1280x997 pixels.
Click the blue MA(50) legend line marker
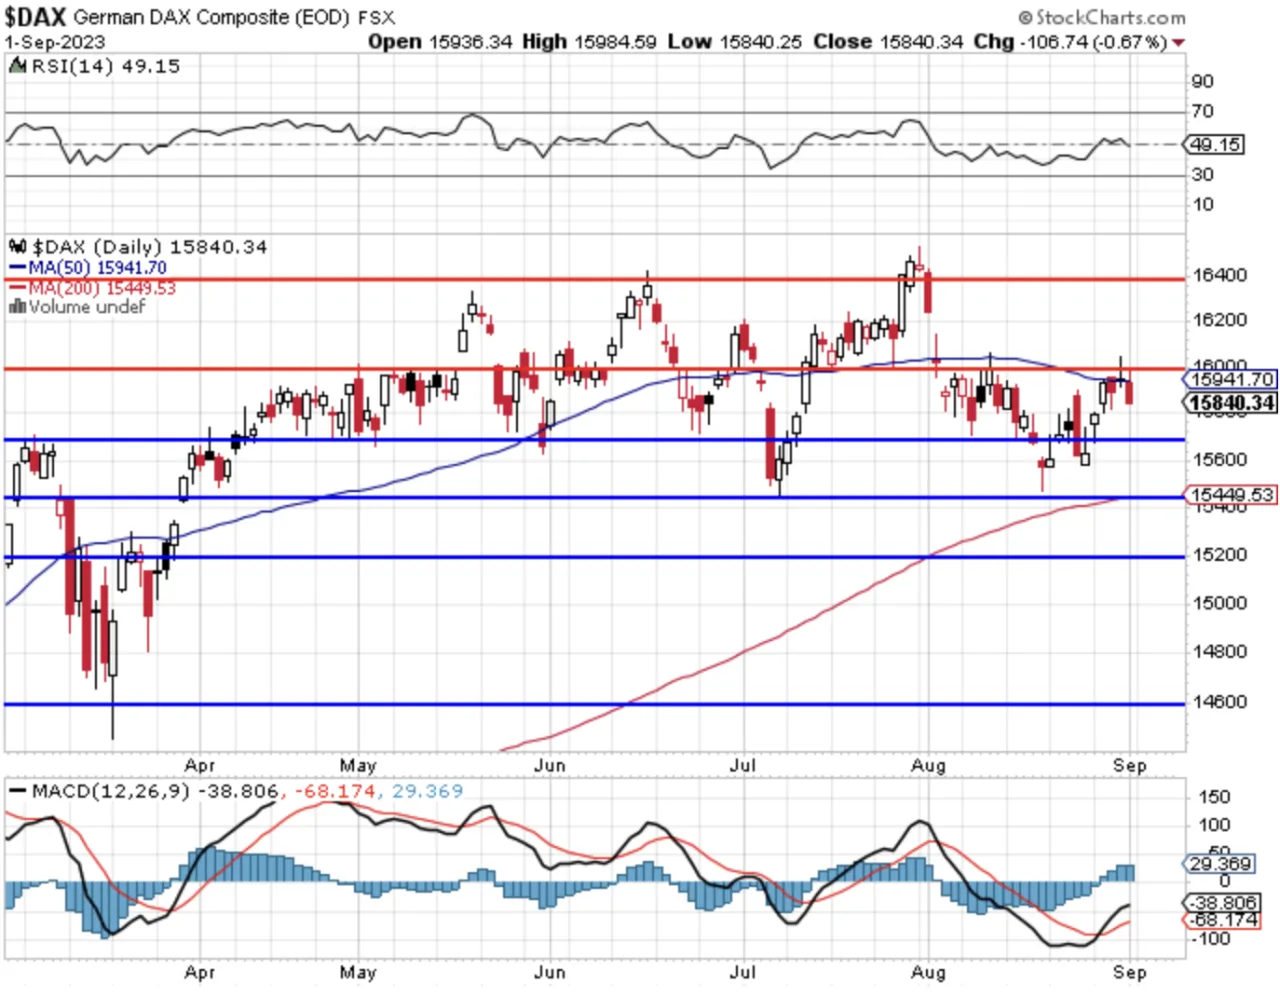(18, 268)
